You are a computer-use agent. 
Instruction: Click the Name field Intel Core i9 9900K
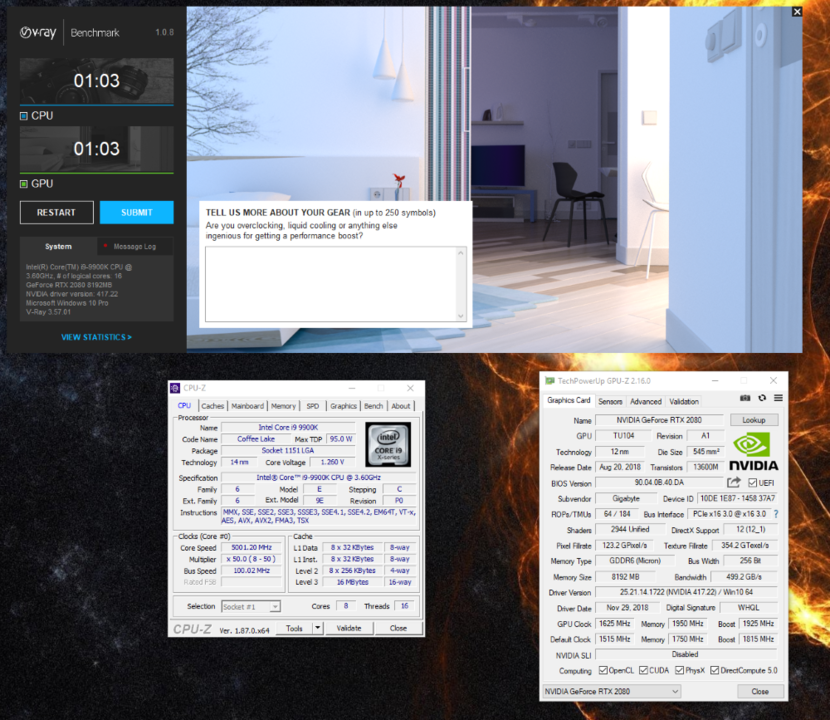point(288,427)
